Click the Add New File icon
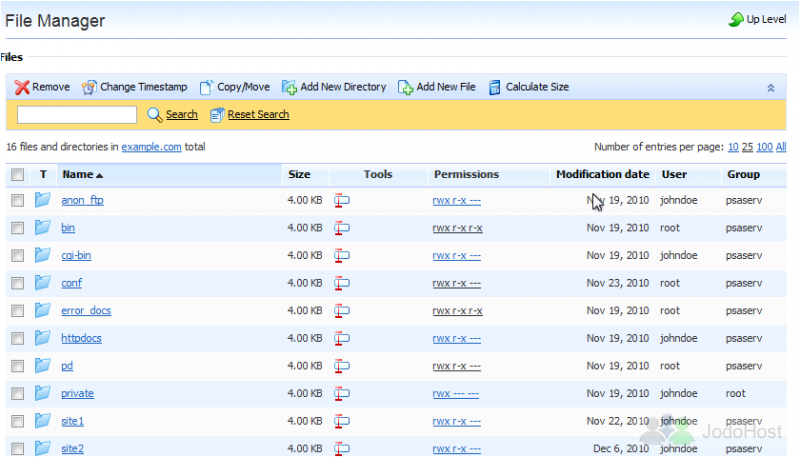Image resolution: width=800 pixels, height=457 pixels. 405,87
